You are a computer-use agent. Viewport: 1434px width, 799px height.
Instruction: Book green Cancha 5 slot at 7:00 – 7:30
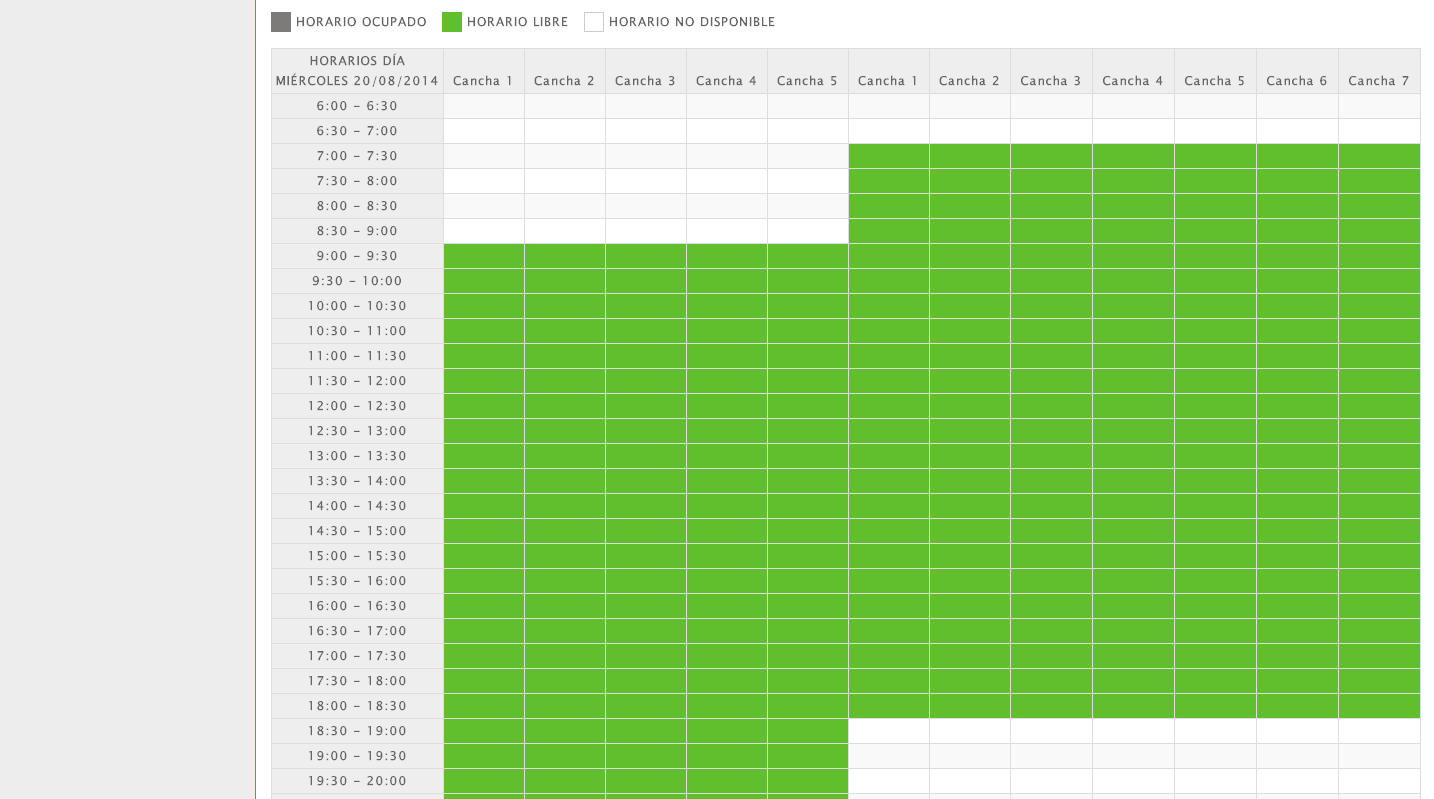pyautogui.click(x=1215, y=156)
